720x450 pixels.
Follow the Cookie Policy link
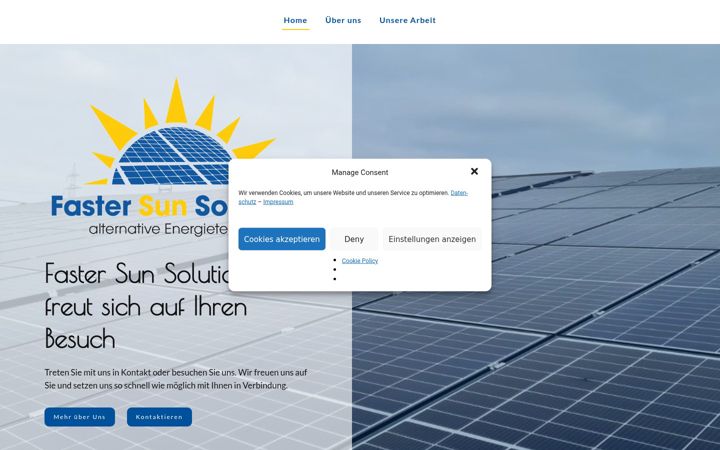360,261
